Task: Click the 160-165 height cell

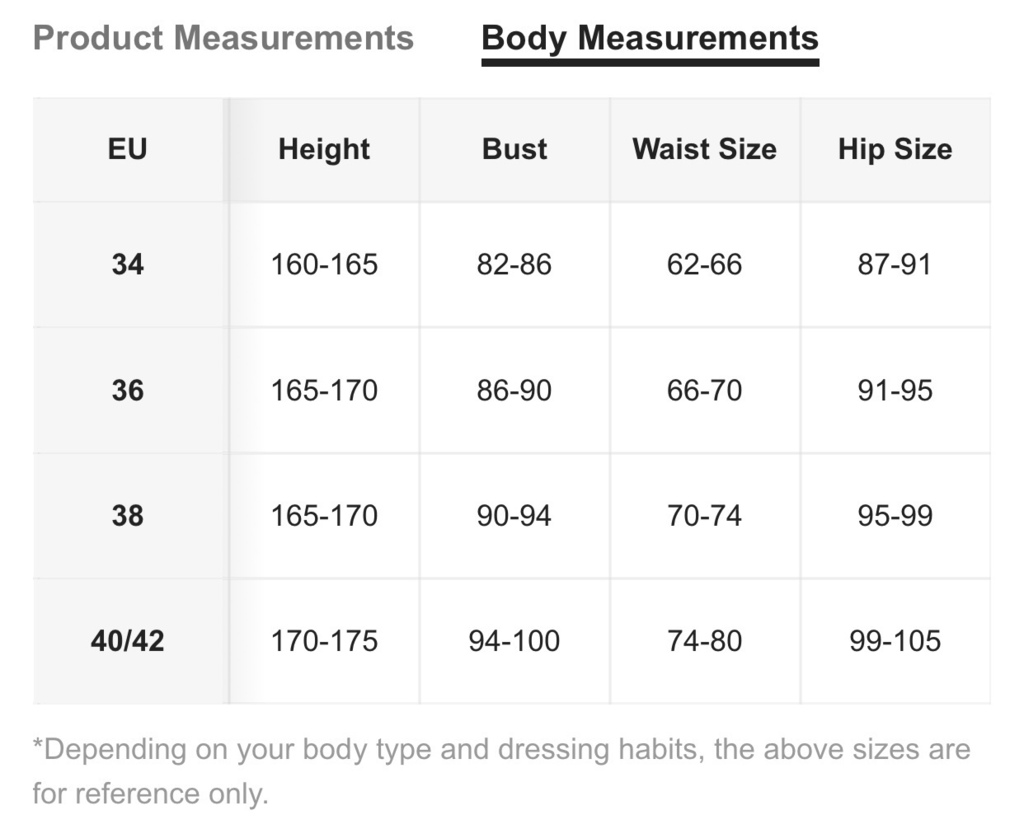Action: (x=324, y=265)
